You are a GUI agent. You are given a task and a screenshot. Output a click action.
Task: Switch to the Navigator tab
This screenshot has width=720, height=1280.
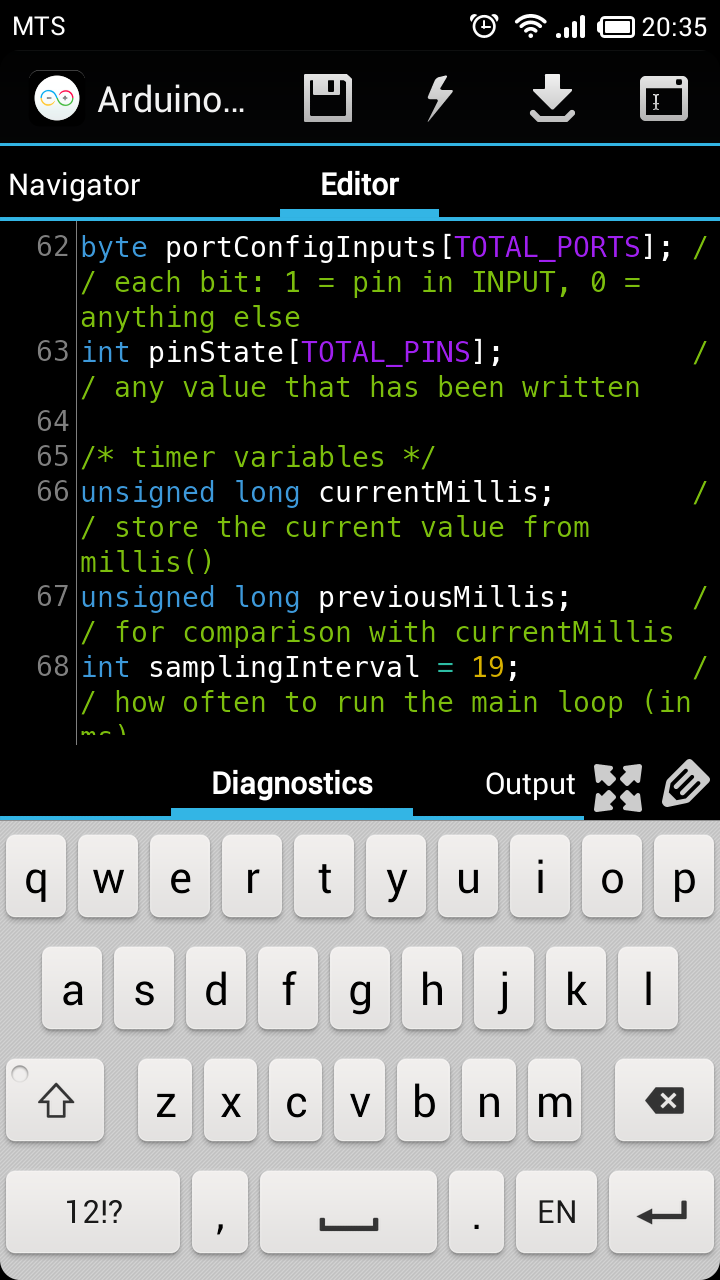click(x=74, y=184)
